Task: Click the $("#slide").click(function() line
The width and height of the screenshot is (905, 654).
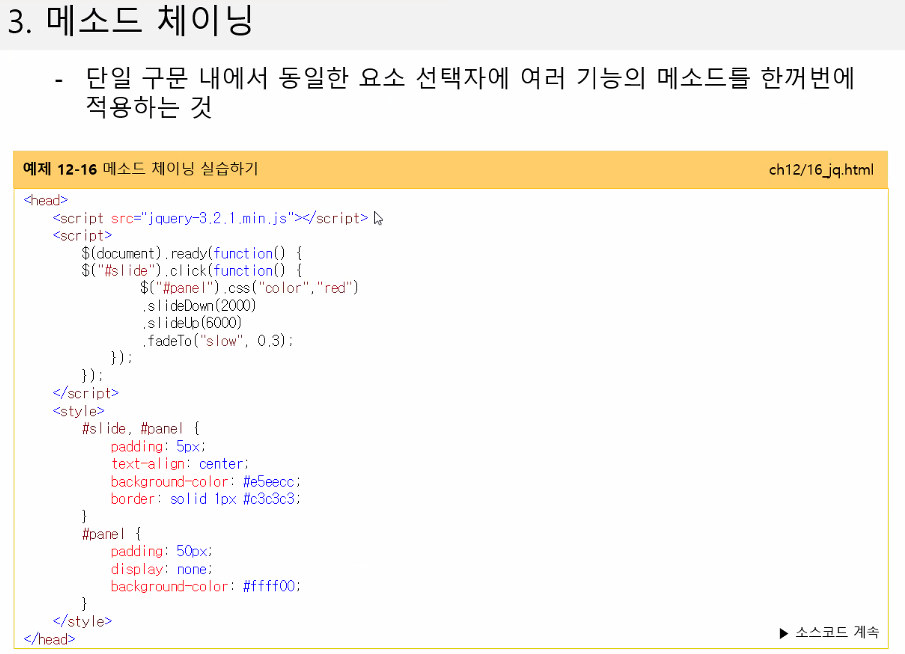Action: 192,271
